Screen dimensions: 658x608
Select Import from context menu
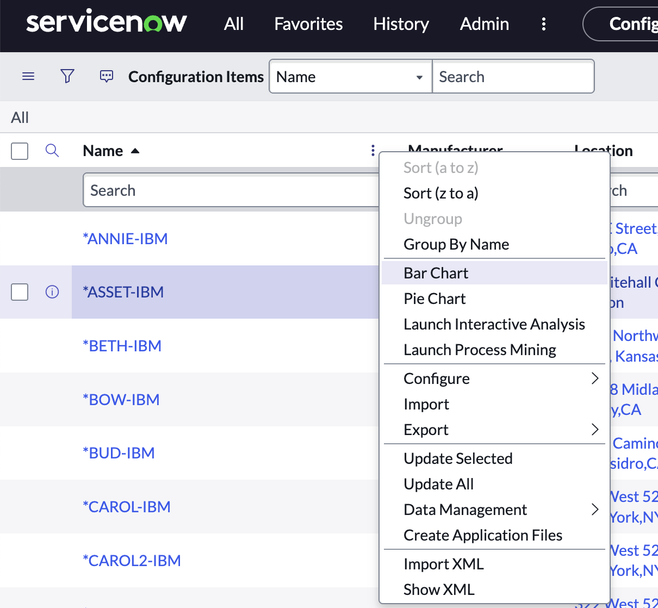coord(494,404)
